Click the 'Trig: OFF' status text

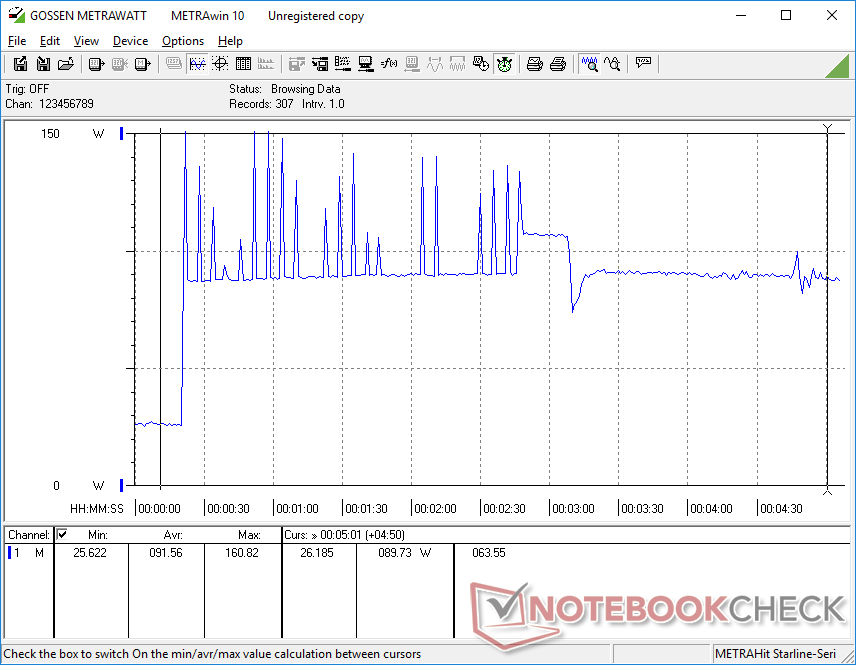[27, 89]
